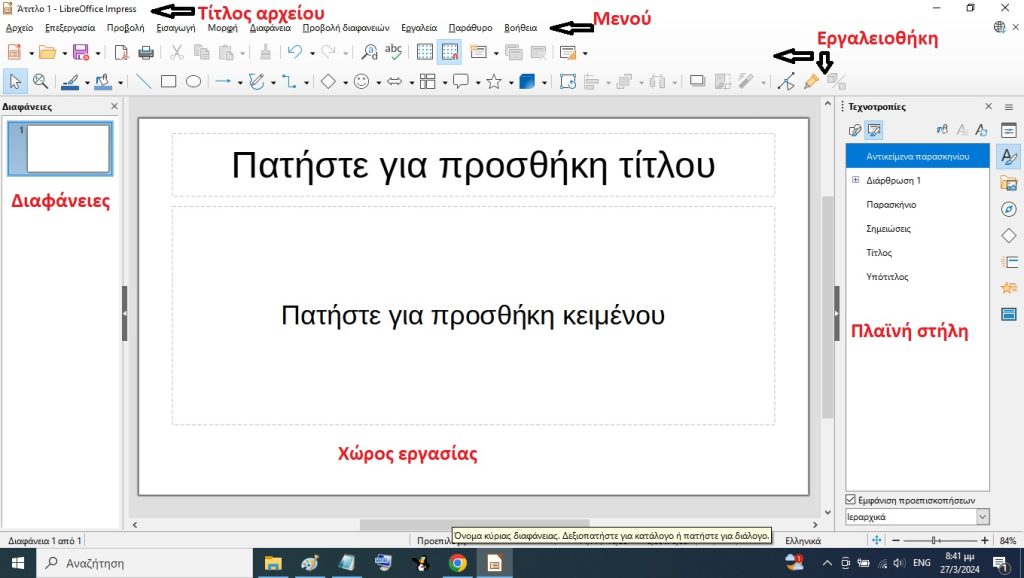Select the Stars and Banners tool
Viewport: 1024px width, 578px height.
494,82
